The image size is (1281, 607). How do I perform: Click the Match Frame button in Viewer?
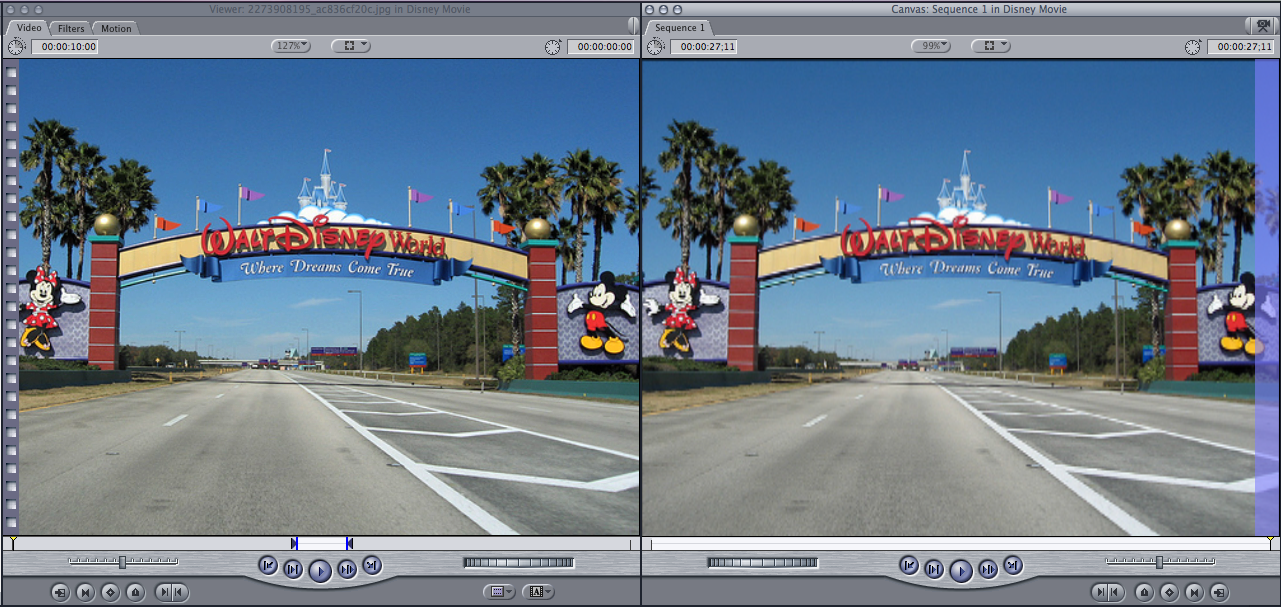[x=61, y=592]
